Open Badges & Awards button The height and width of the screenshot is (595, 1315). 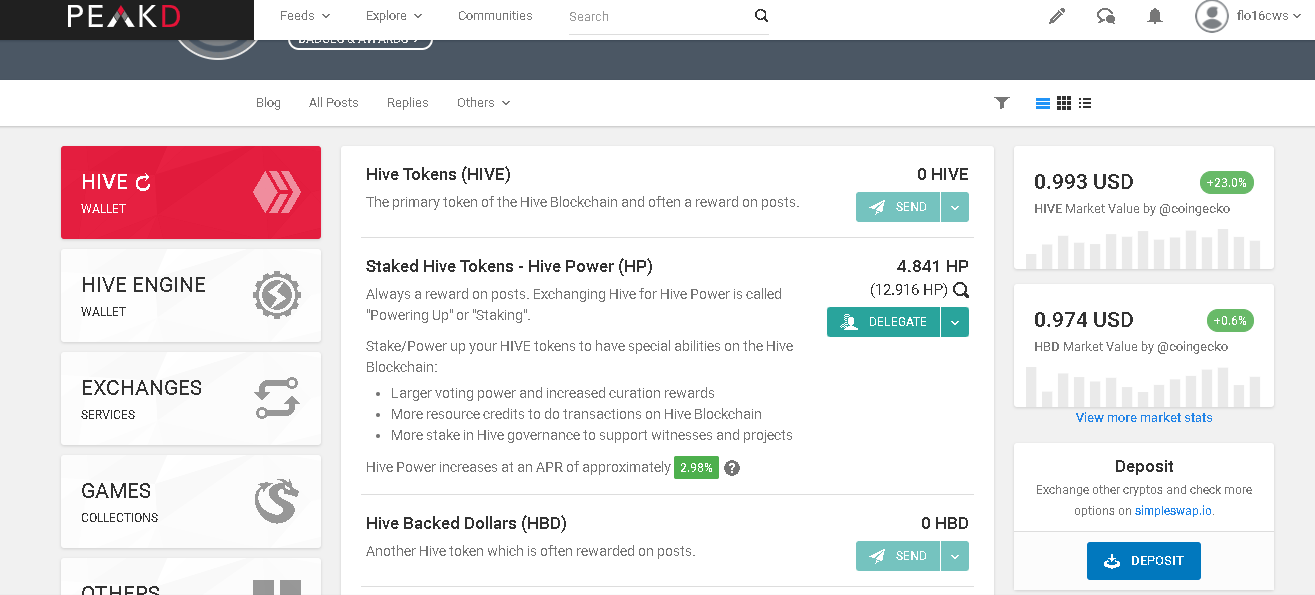click(x=360, y=41)
